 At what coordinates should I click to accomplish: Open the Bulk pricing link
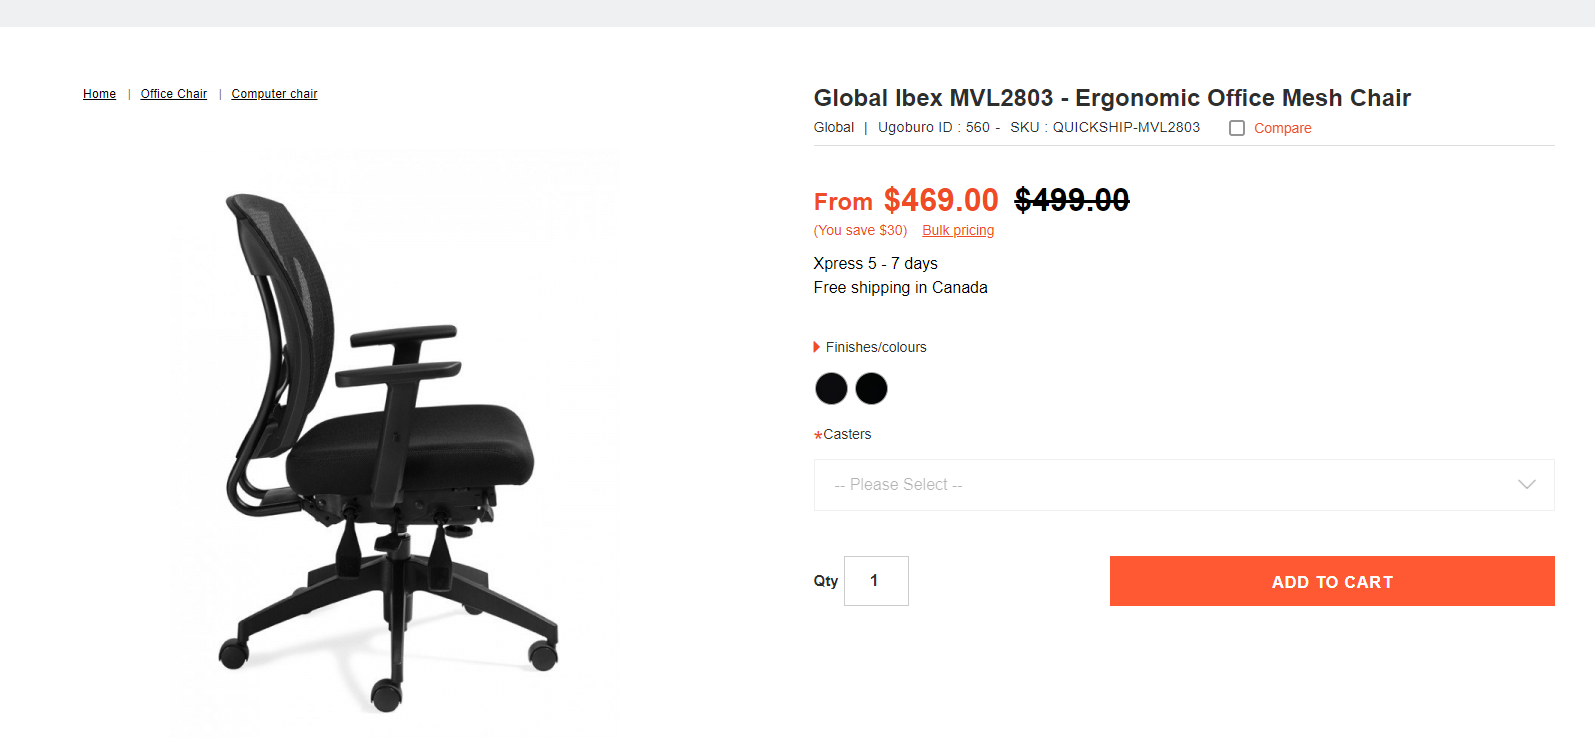(x=958, y=230)
